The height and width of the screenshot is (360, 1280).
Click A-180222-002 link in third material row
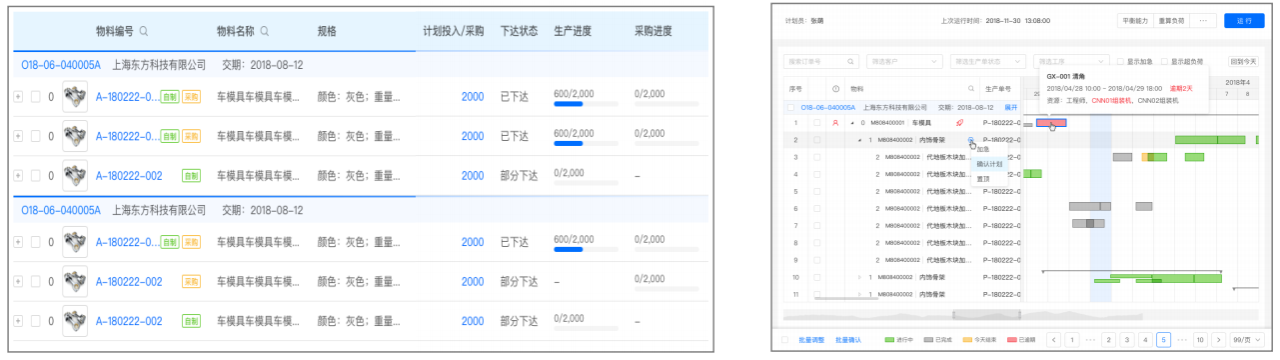(129, 176)
